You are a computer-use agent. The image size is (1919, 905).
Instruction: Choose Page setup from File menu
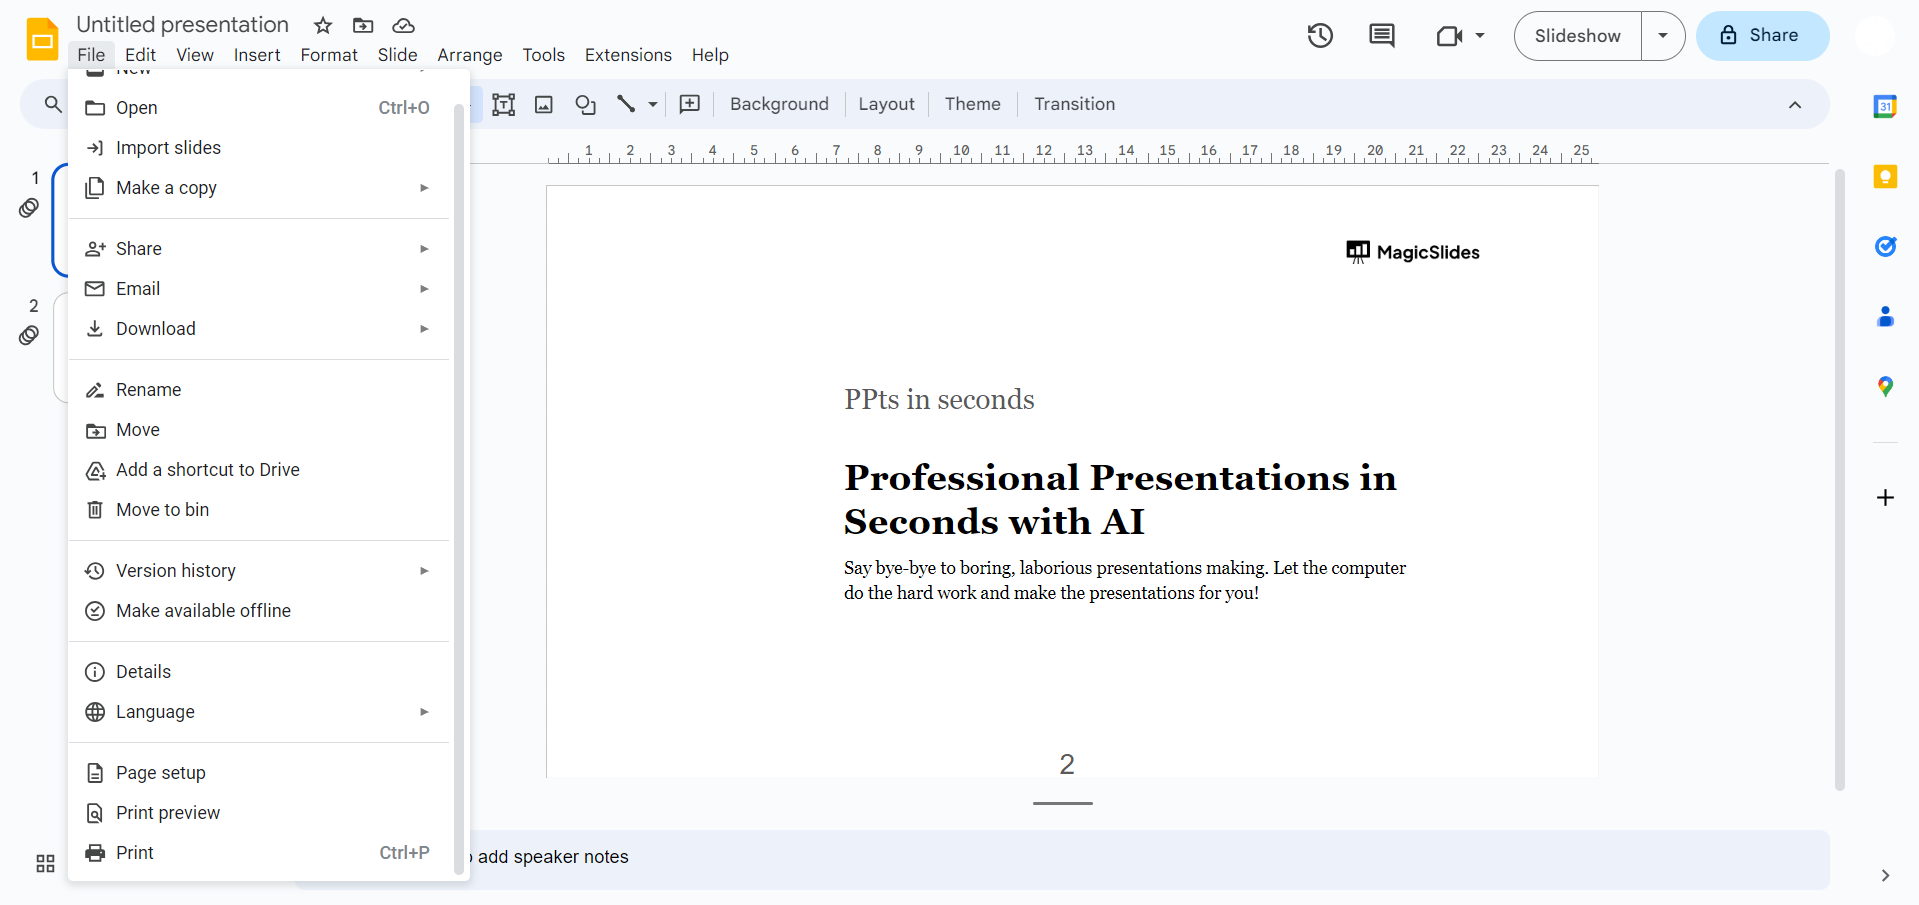click(x=161, y=773)
